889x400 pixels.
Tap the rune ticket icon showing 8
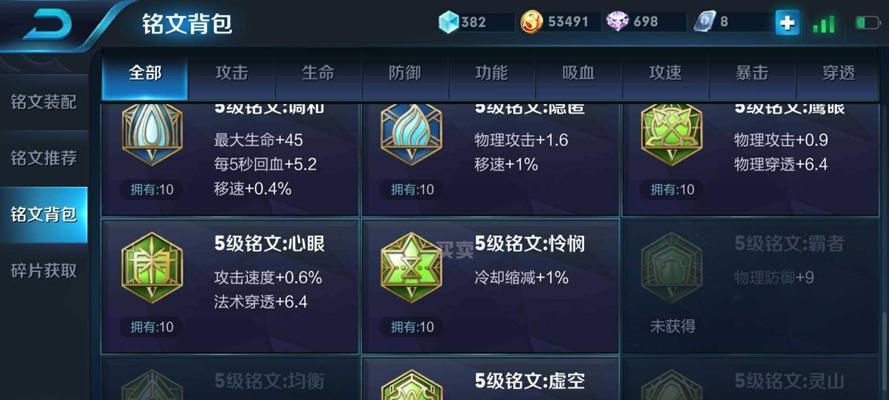(x=705, y=22)
